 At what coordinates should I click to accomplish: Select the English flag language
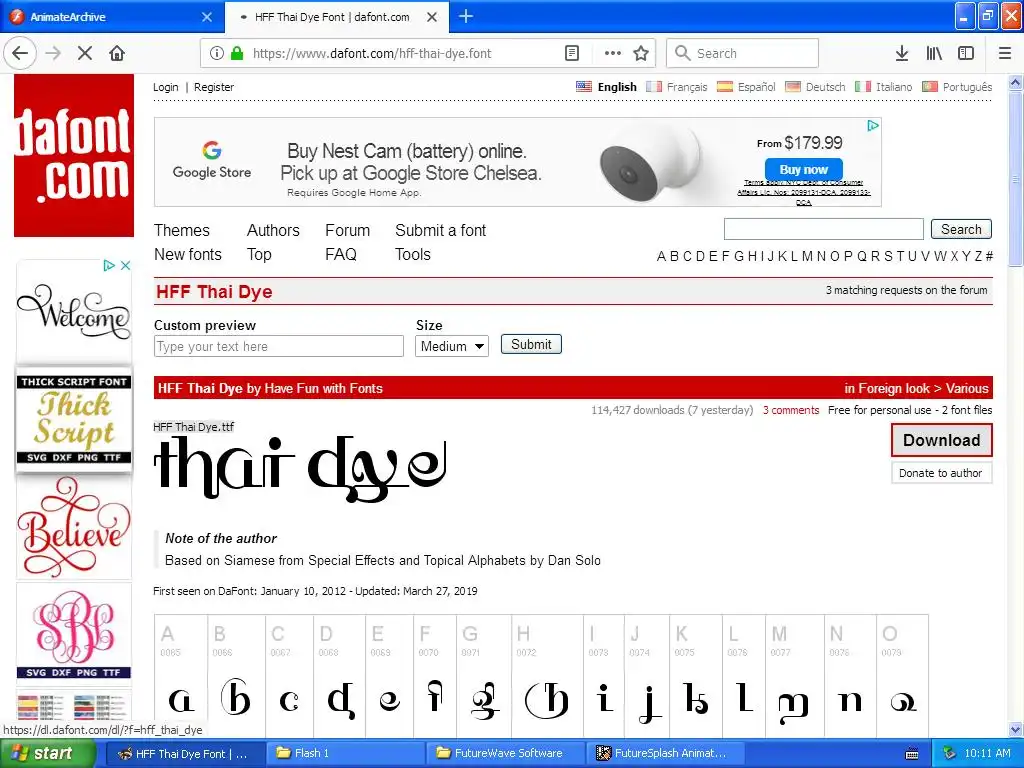point(606,87)
